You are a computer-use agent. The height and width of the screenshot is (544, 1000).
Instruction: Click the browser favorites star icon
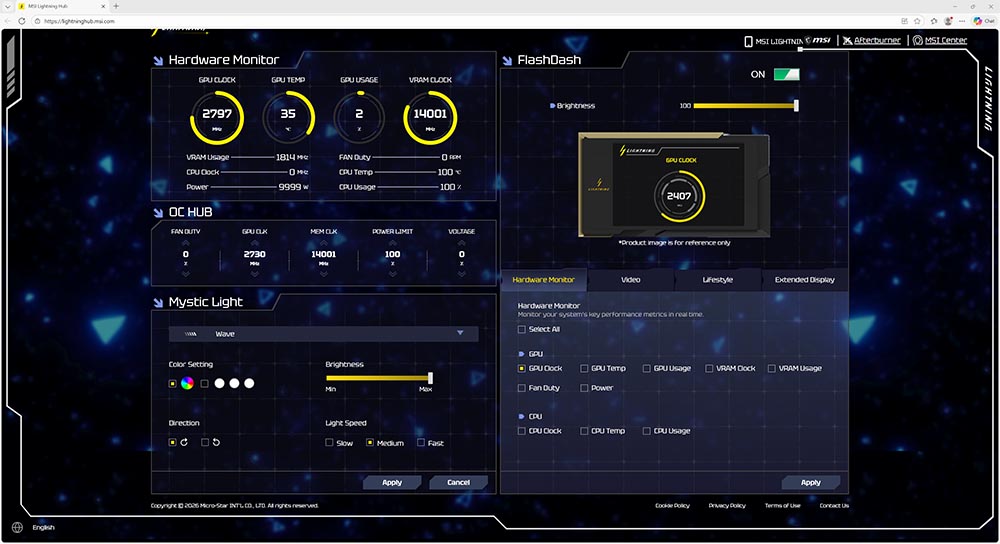click(903, 21)
